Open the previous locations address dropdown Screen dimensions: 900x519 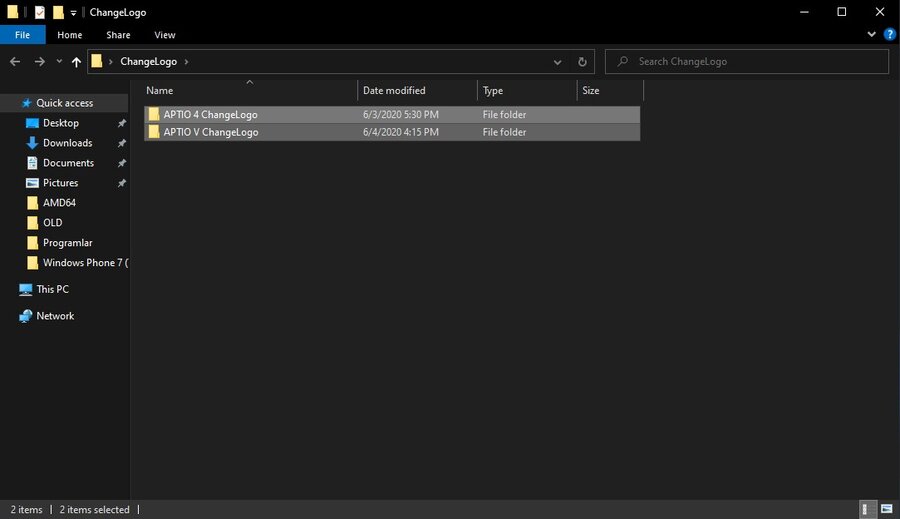click(x=557, y=62)
